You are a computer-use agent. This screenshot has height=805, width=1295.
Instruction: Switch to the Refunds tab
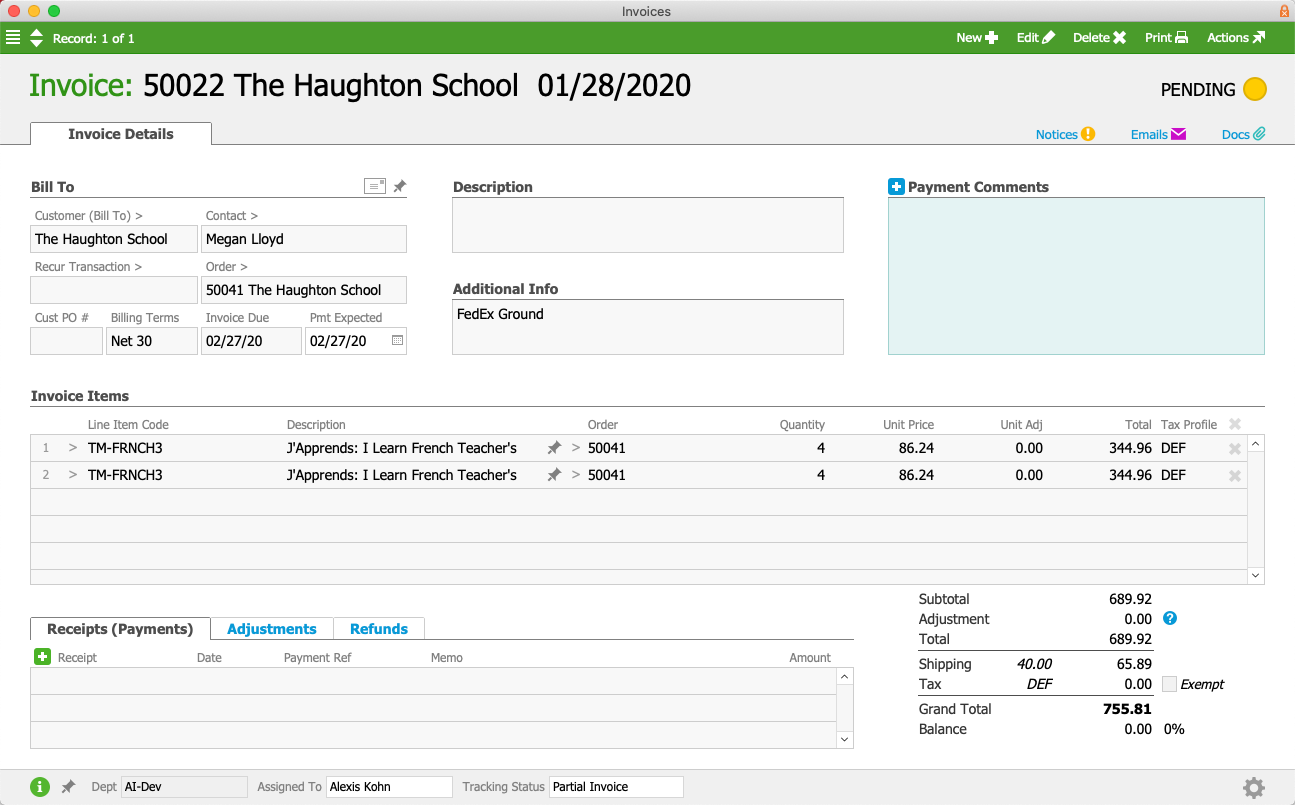point(379,629)
